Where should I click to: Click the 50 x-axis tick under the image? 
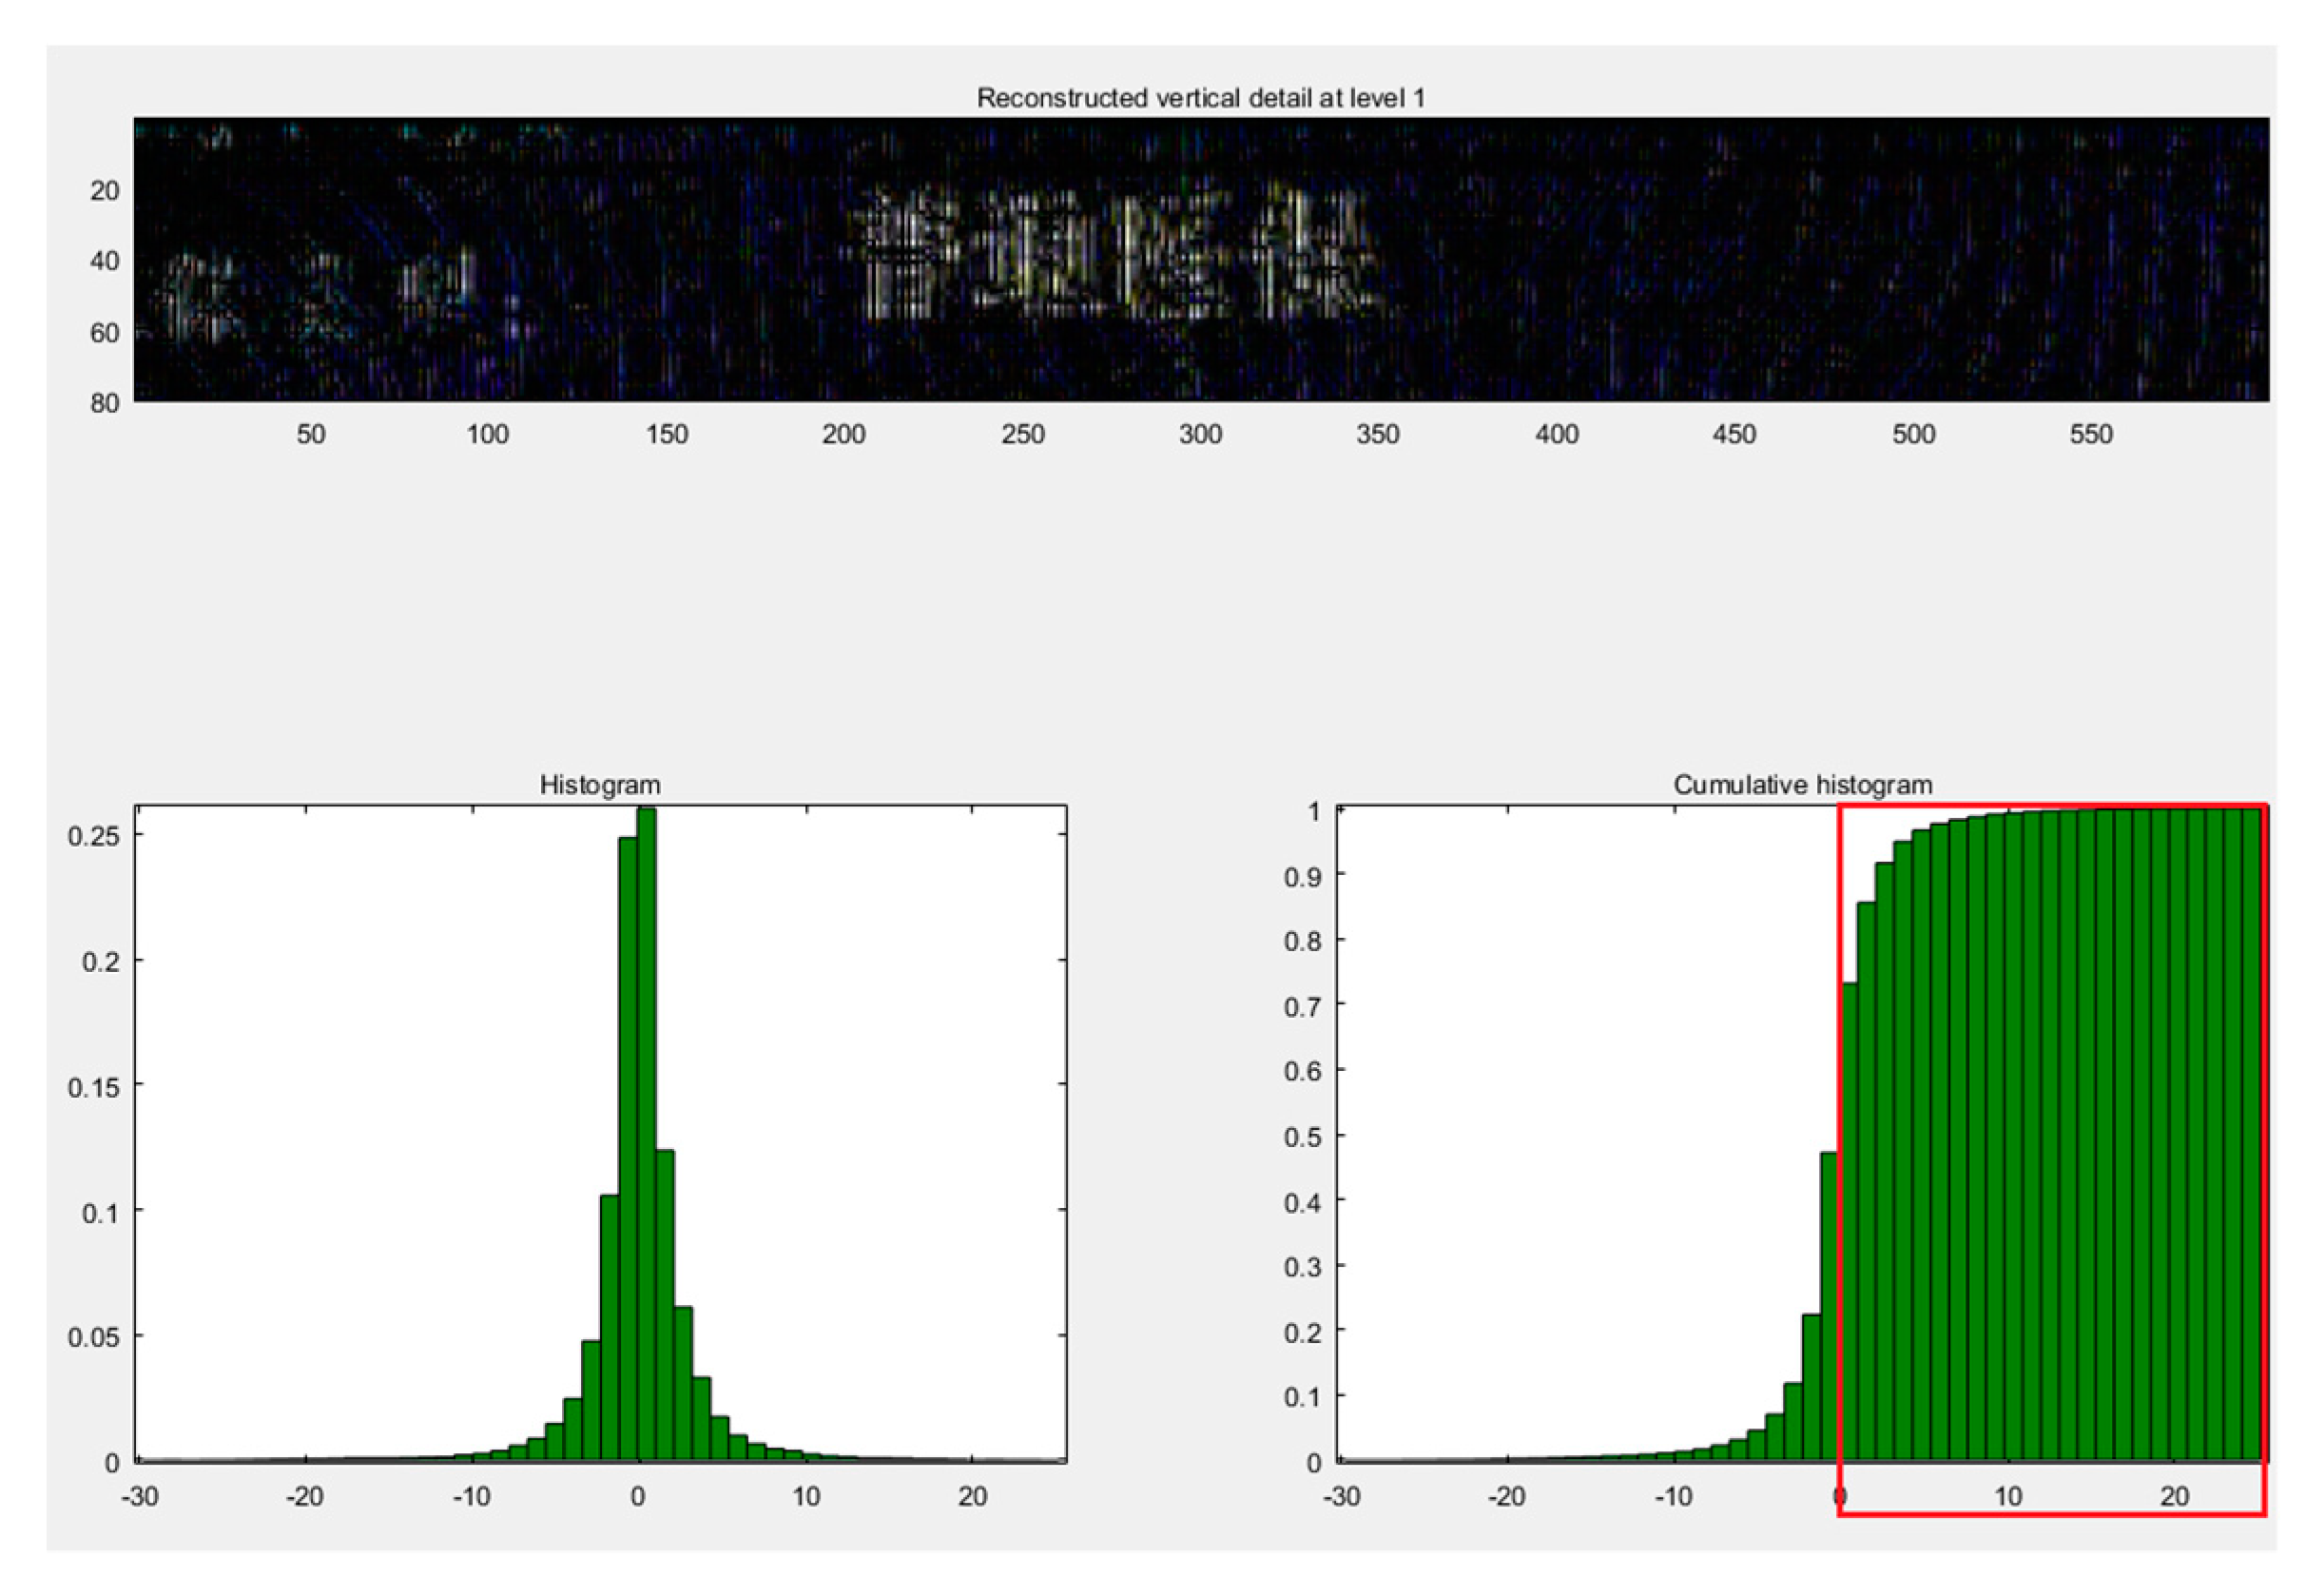(x=310, y=435)
